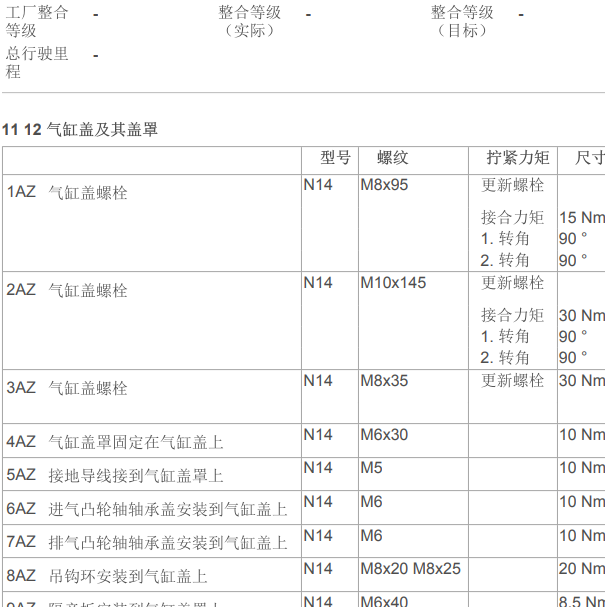Click 'M6' thread in the 7AZ row

pos(371,536)
